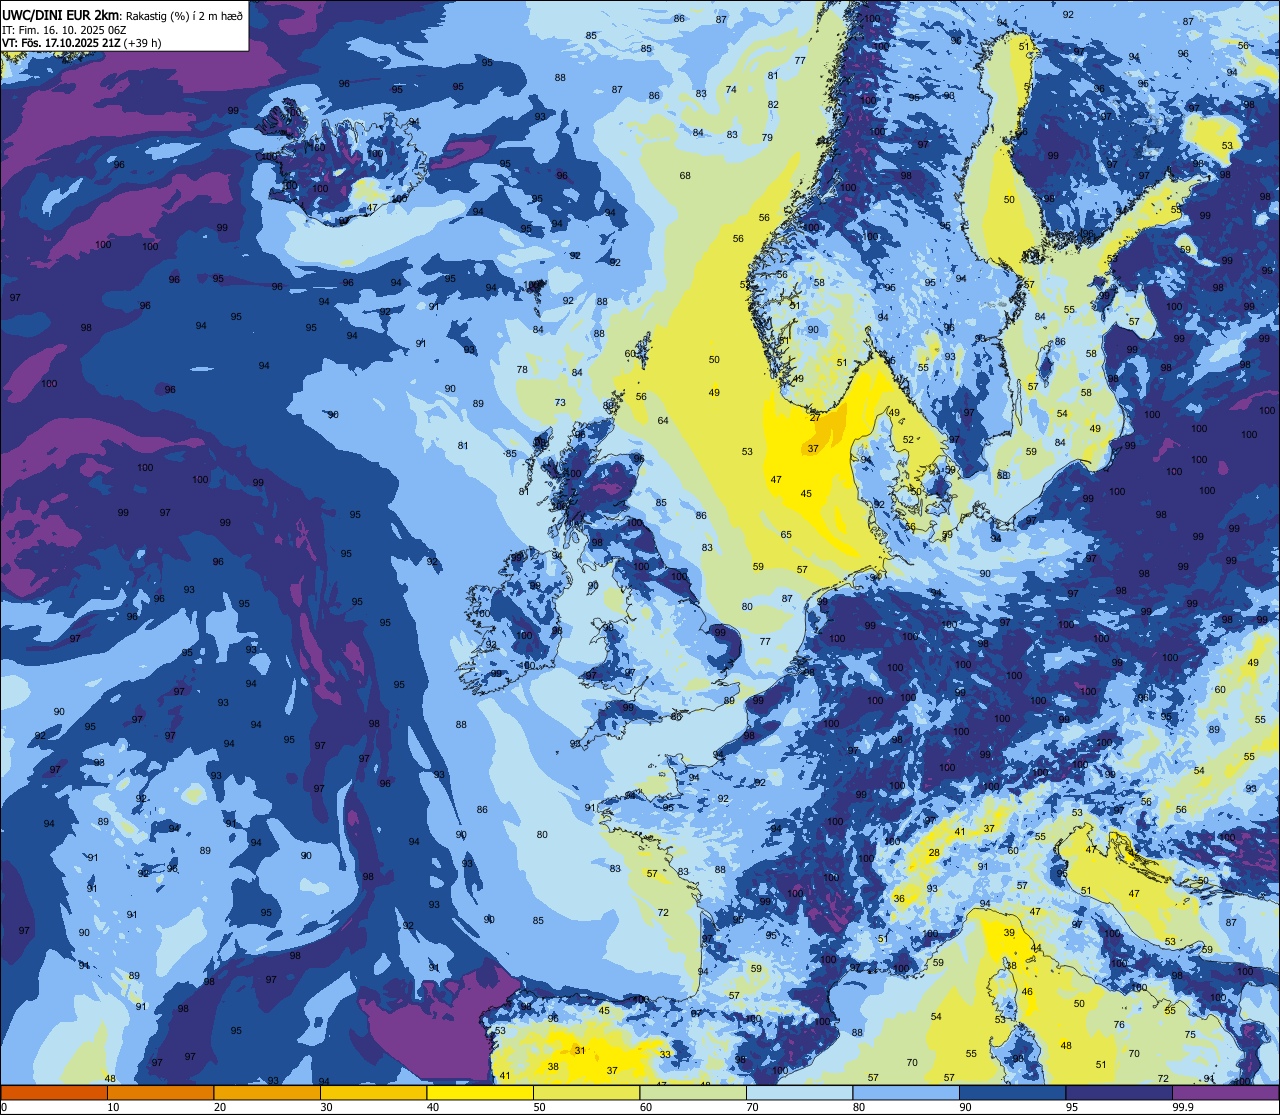
Task: Click the legend tick label "50"
Action: (x=539, y=1107)
